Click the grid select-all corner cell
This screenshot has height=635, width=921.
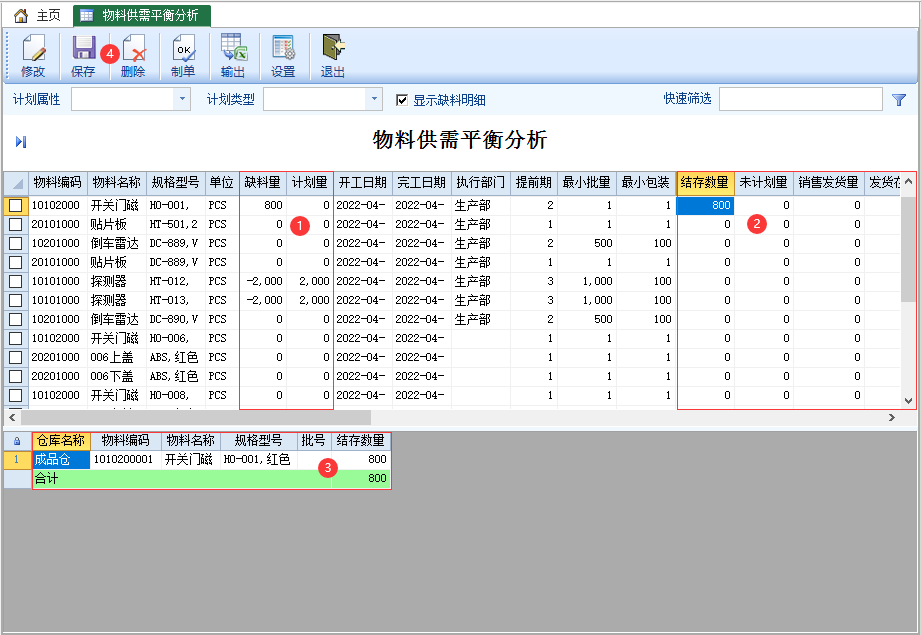[x=16, y=183]
